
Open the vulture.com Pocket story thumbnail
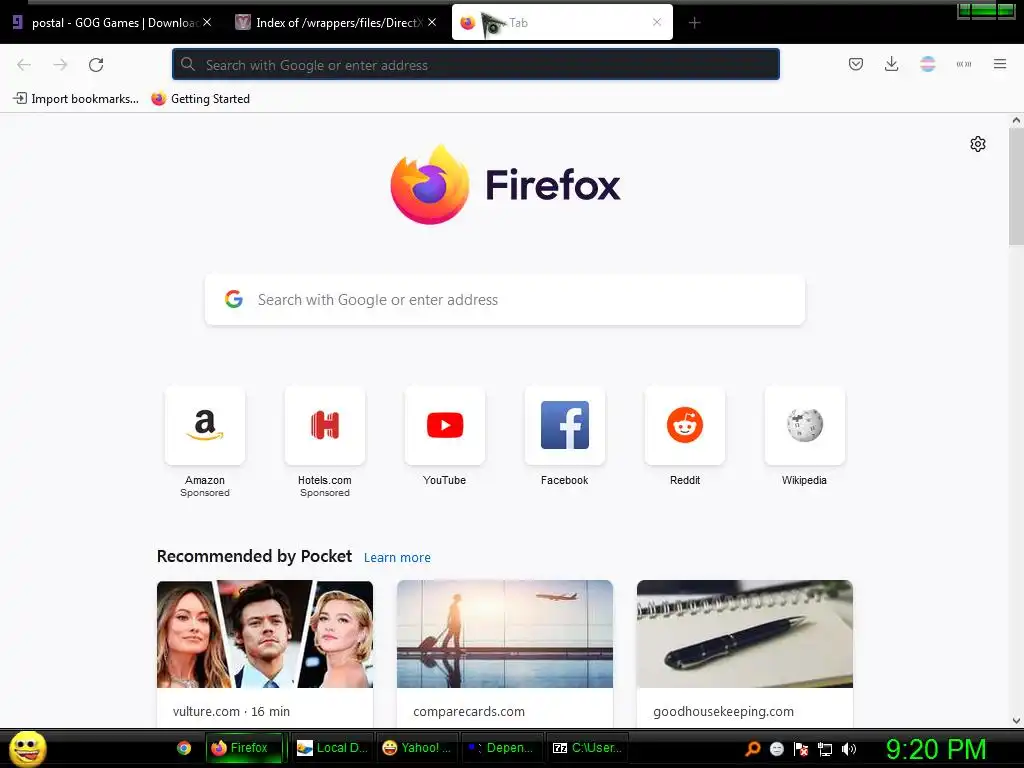265,634
